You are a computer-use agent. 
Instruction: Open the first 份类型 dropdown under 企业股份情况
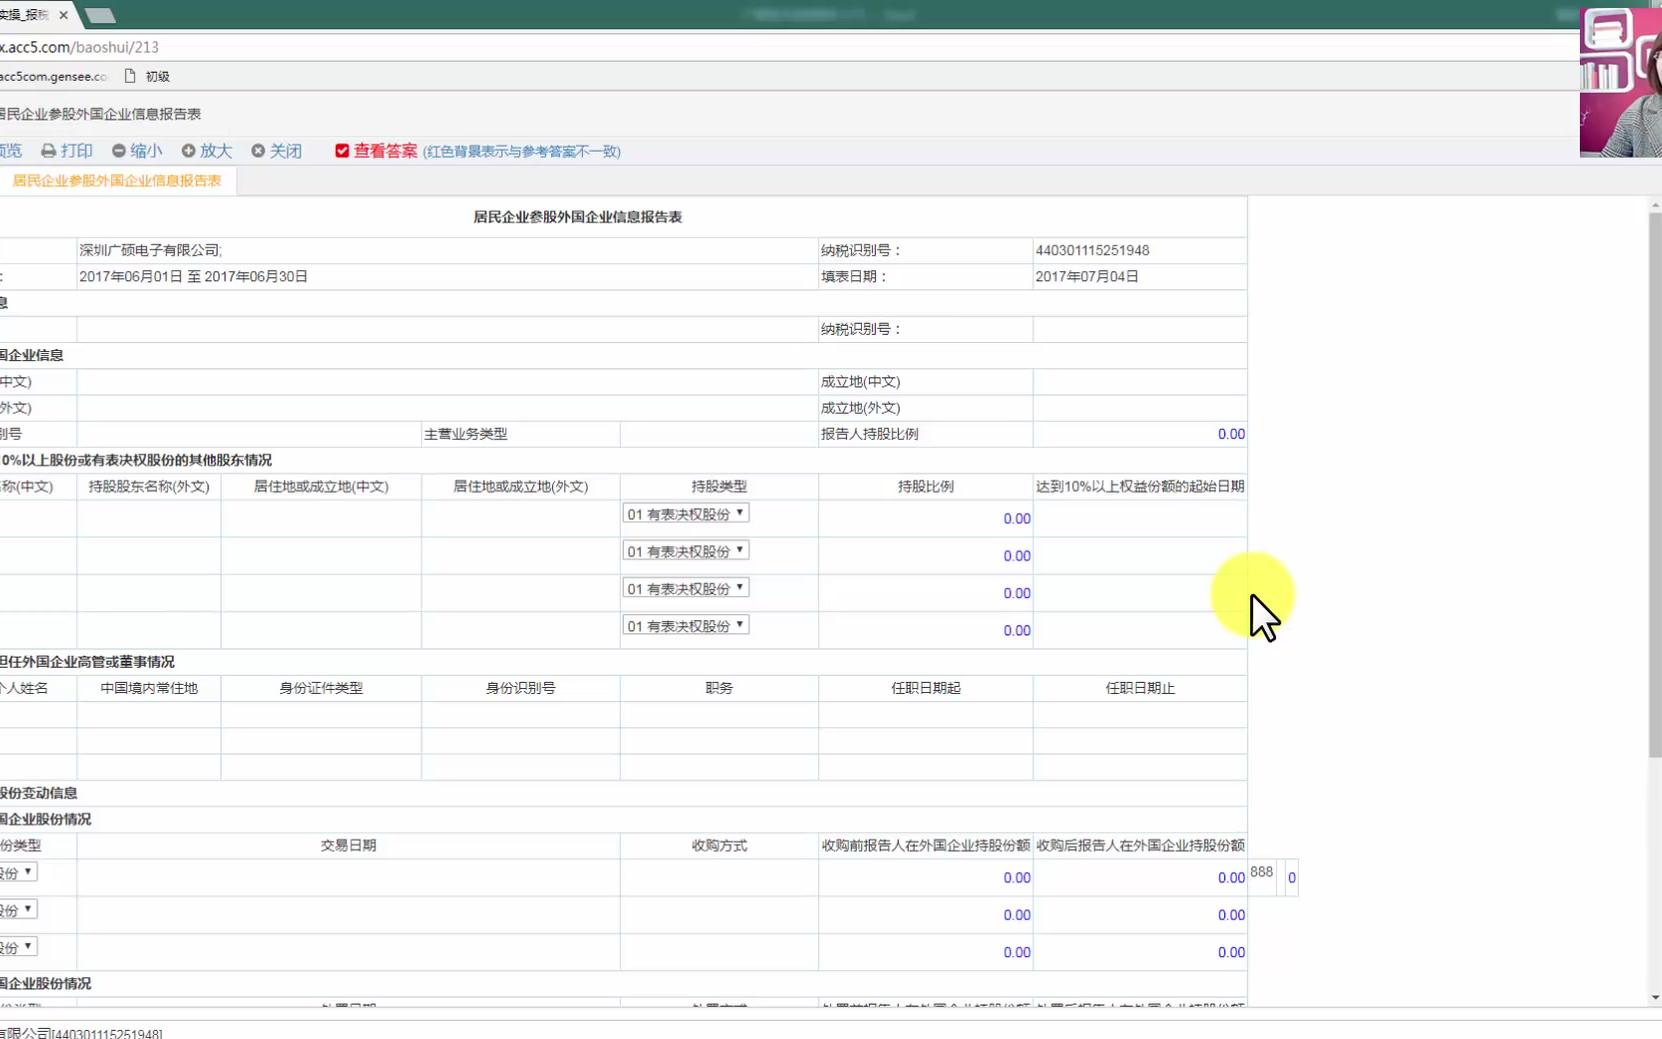[x=20, y=872]
